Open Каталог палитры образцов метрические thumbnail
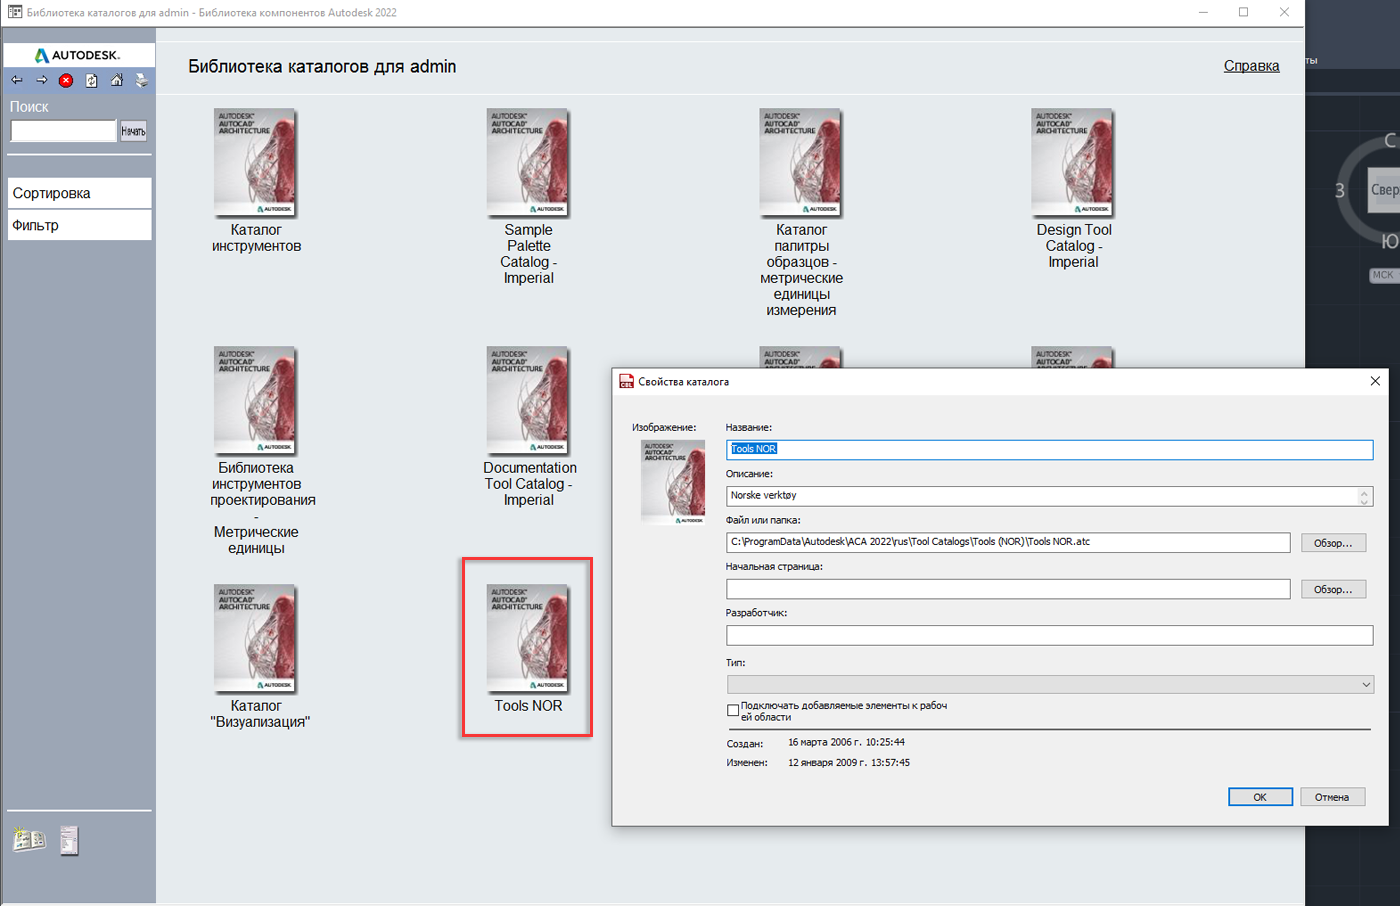Image resolution: width=1400 pixels, height=906 pixels. click(x=801, y=163)
